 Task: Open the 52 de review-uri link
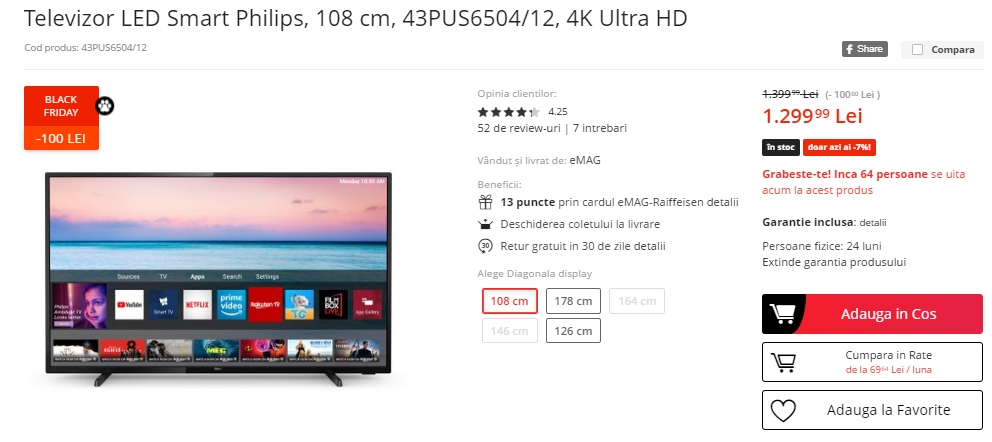point(519,128)
